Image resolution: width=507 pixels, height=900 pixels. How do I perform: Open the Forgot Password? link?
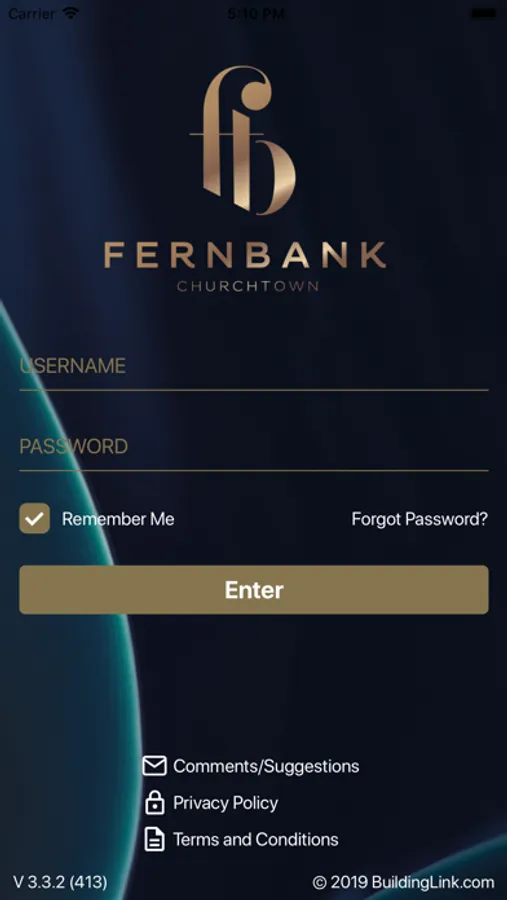420,519
